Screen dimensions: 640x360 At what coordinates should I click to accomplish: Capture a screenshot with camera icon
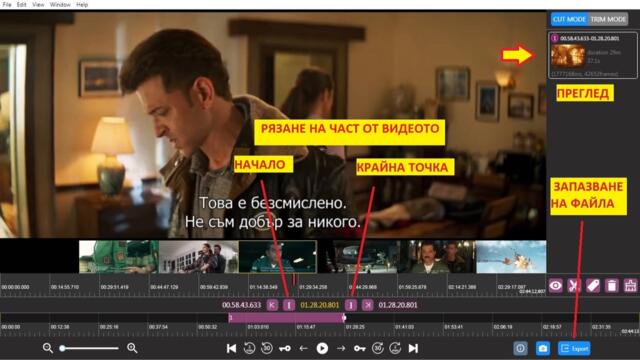point(543,348)
